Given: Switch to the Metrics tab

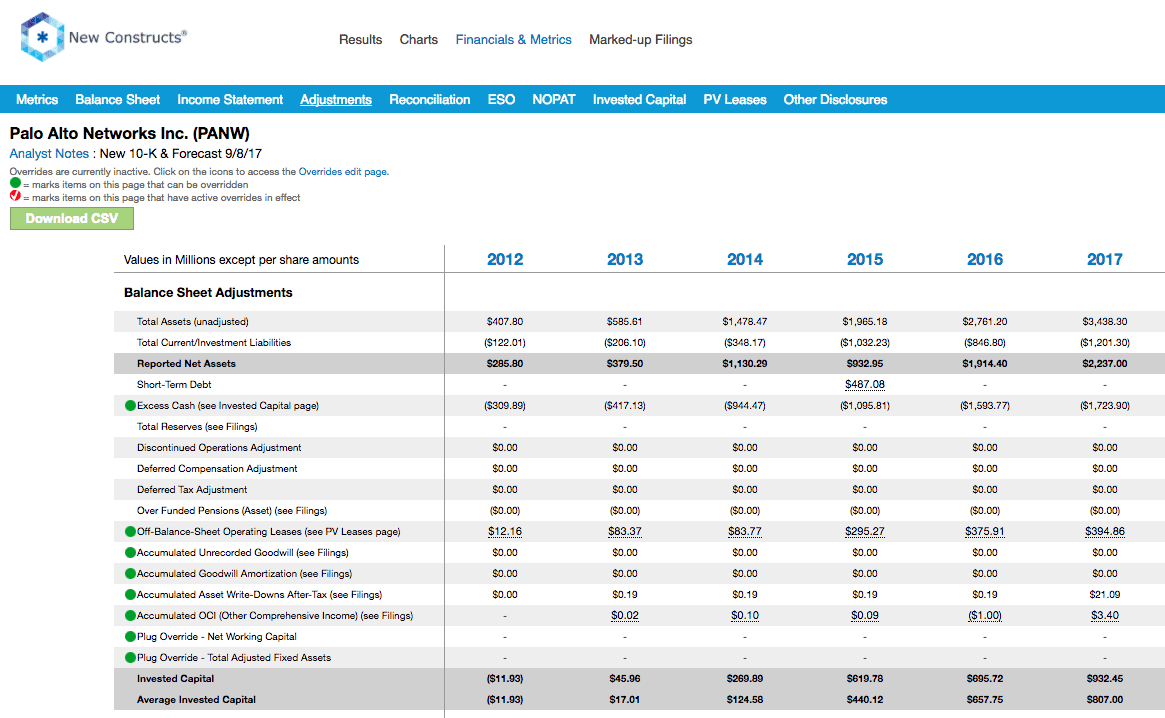Looking at the screenshot, I should click(37, 100).
